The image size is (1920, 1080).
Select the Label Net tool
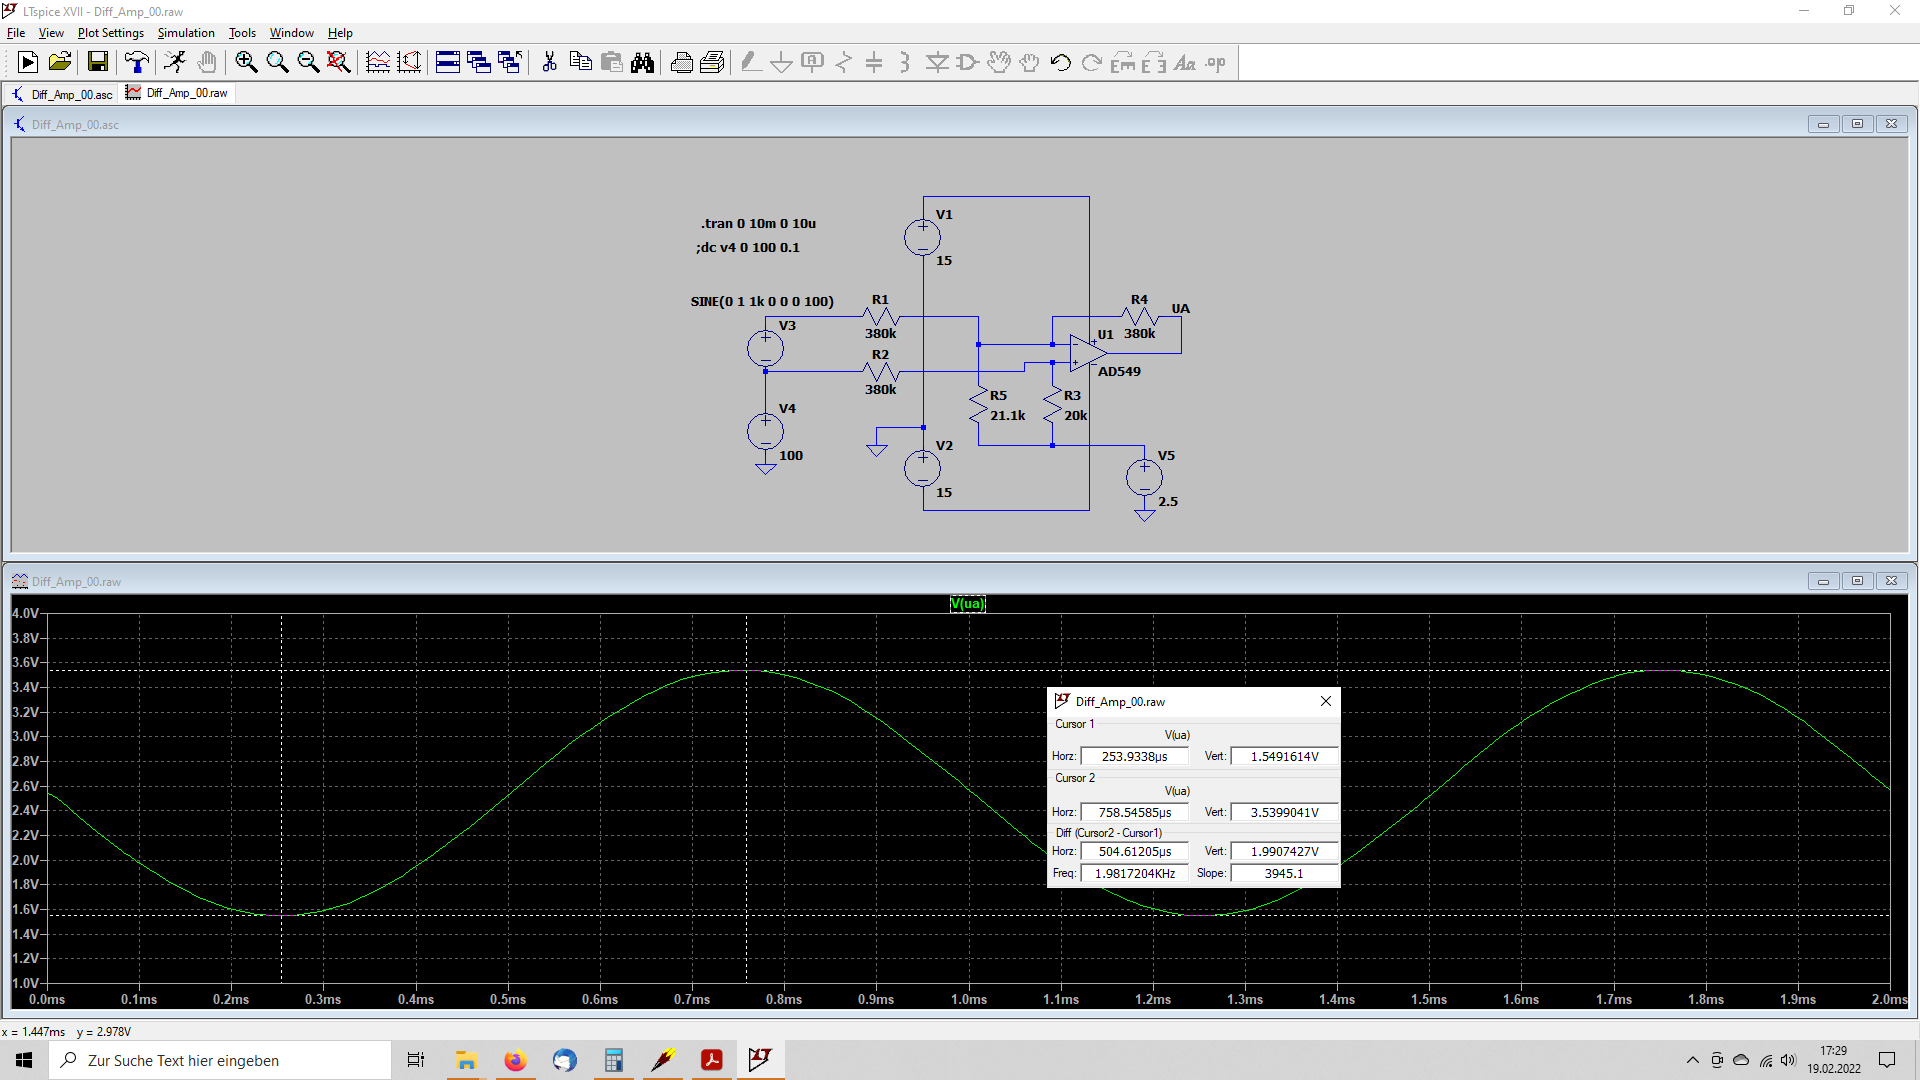[x=813, y=63]
